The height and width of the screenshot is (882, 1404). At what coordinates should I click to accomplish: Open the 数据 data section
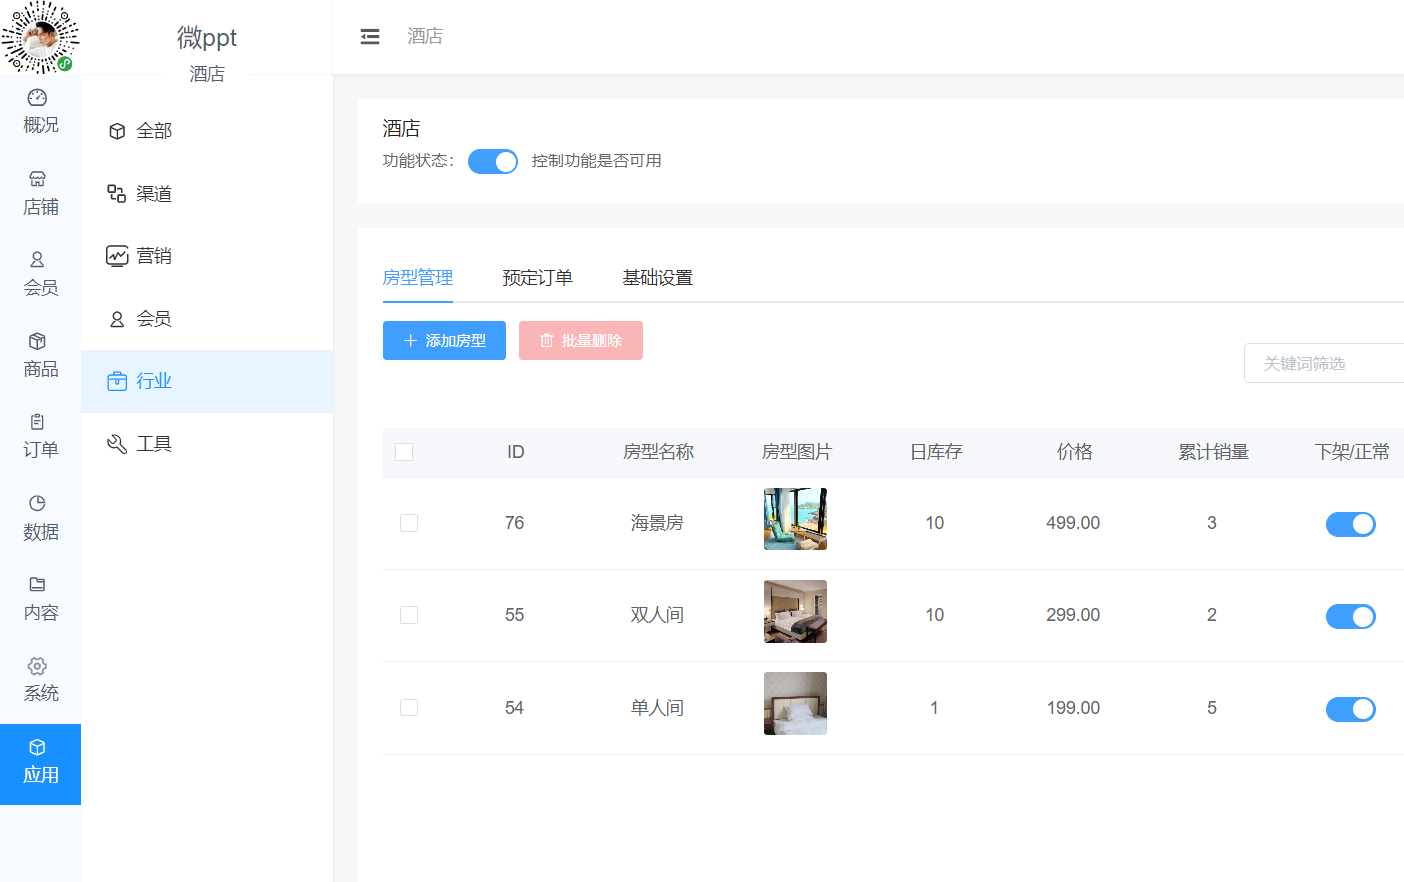pos(40,519)
